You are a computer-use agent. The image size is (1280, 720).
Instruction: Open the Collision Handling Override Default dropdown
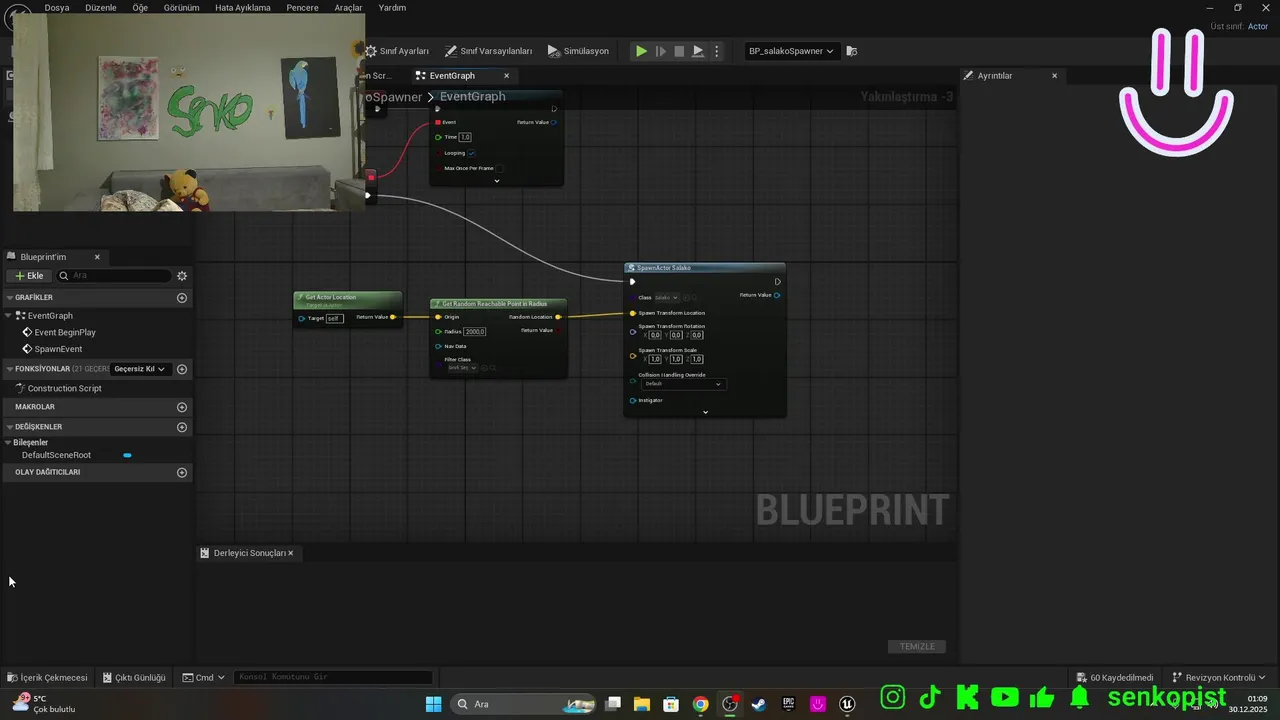coord(683,384)
